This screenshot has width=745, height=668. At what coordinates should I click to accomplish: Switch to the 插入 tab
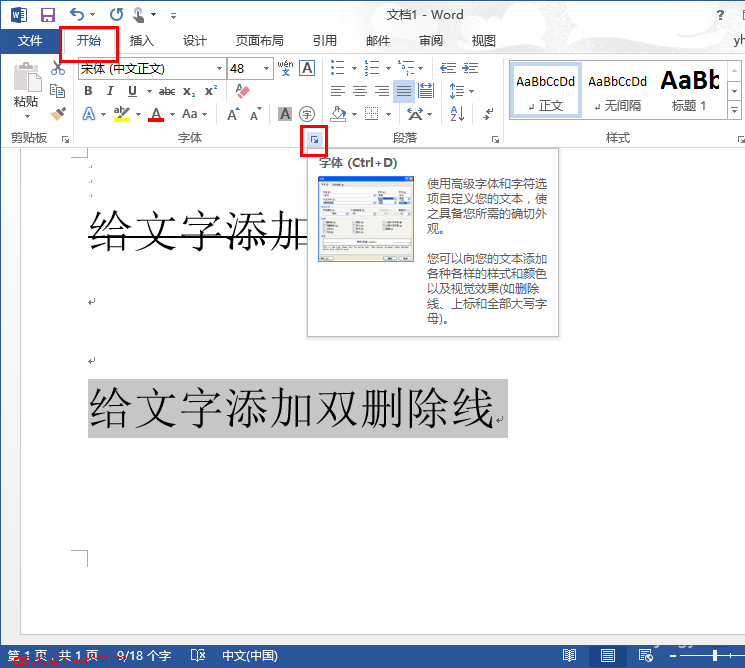click(x=142, y=41)
